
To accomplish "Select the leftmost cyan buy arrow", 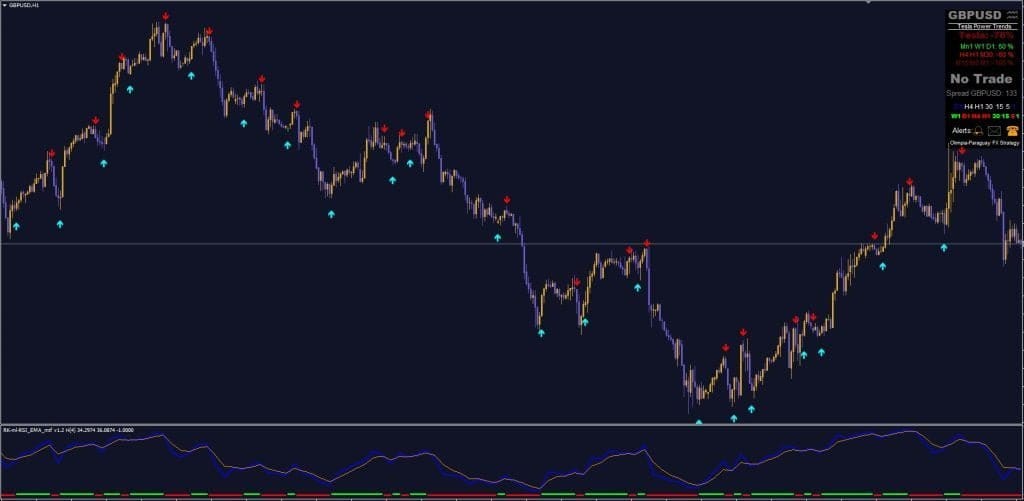I will 16,226.
